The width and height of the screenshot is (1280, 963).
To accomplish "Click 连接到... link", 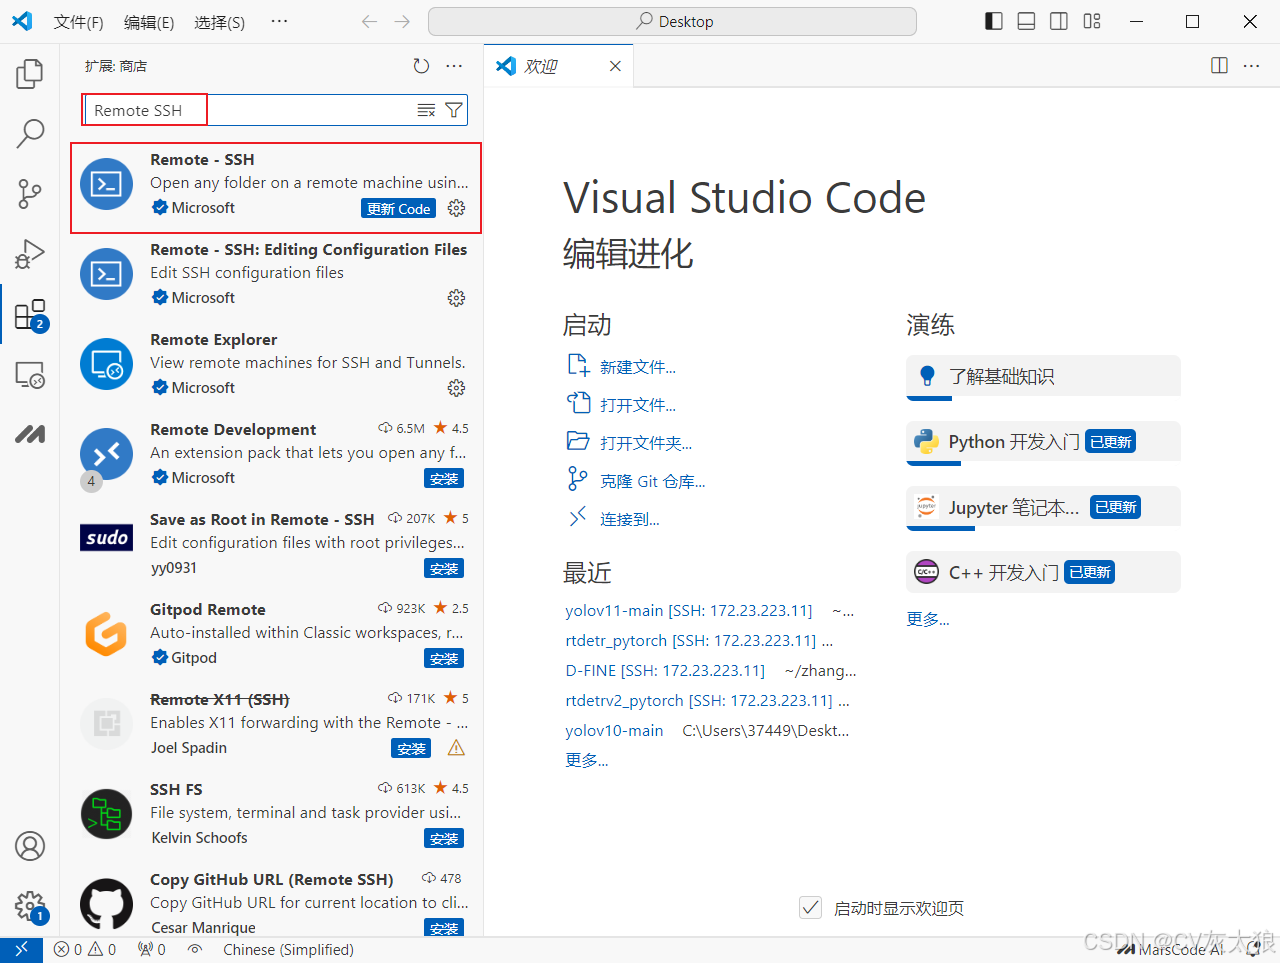I will click(629, 519).
